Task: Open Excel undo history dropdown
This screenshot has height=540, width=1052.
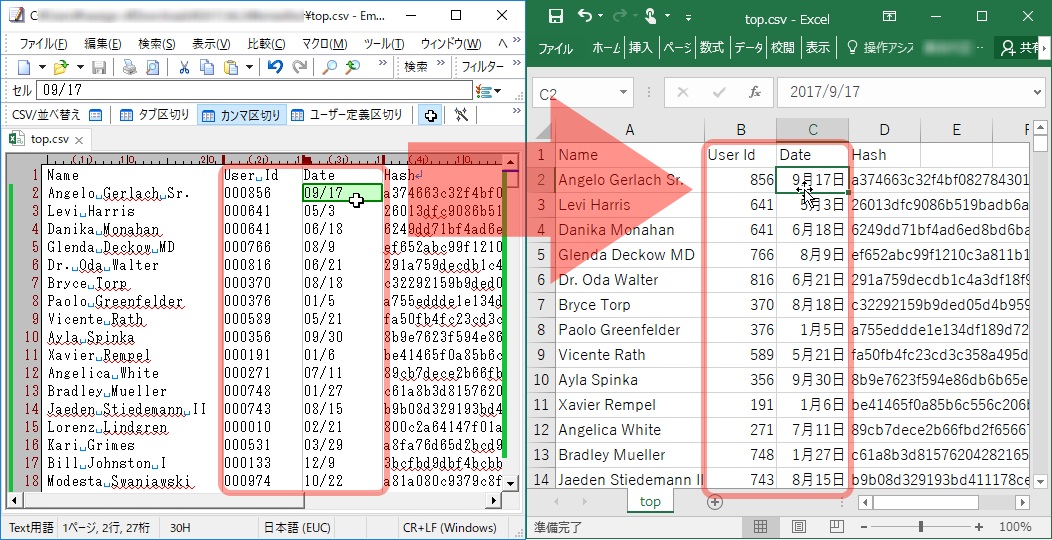Action: 600,17
